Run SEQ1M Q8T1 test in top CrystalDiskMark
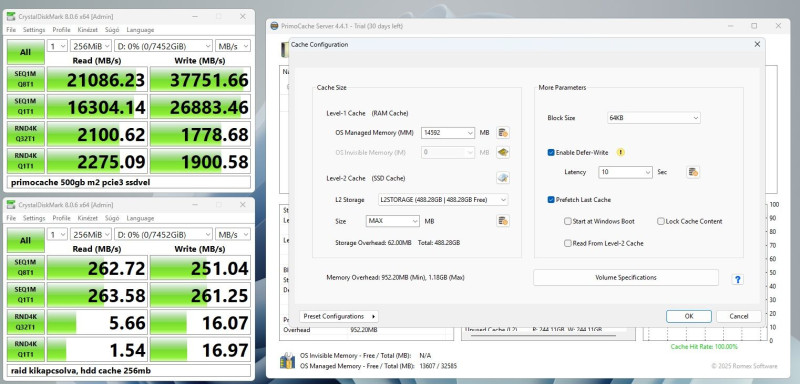This screenshot has width=800, height=384. [x=26, y=79]
